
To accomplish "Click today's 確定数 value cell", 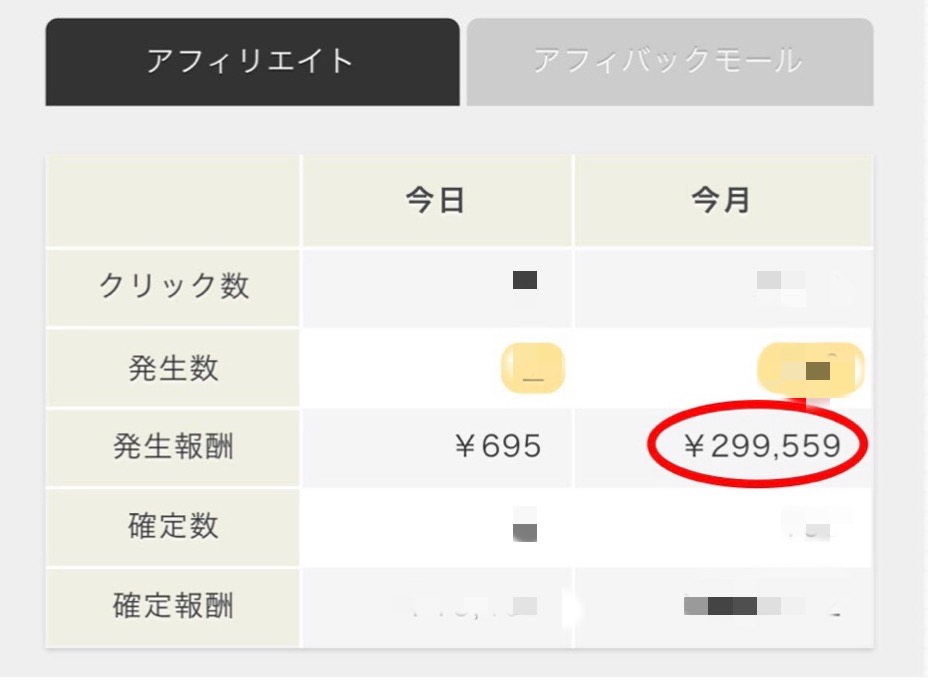I will (x=437, y=527).
